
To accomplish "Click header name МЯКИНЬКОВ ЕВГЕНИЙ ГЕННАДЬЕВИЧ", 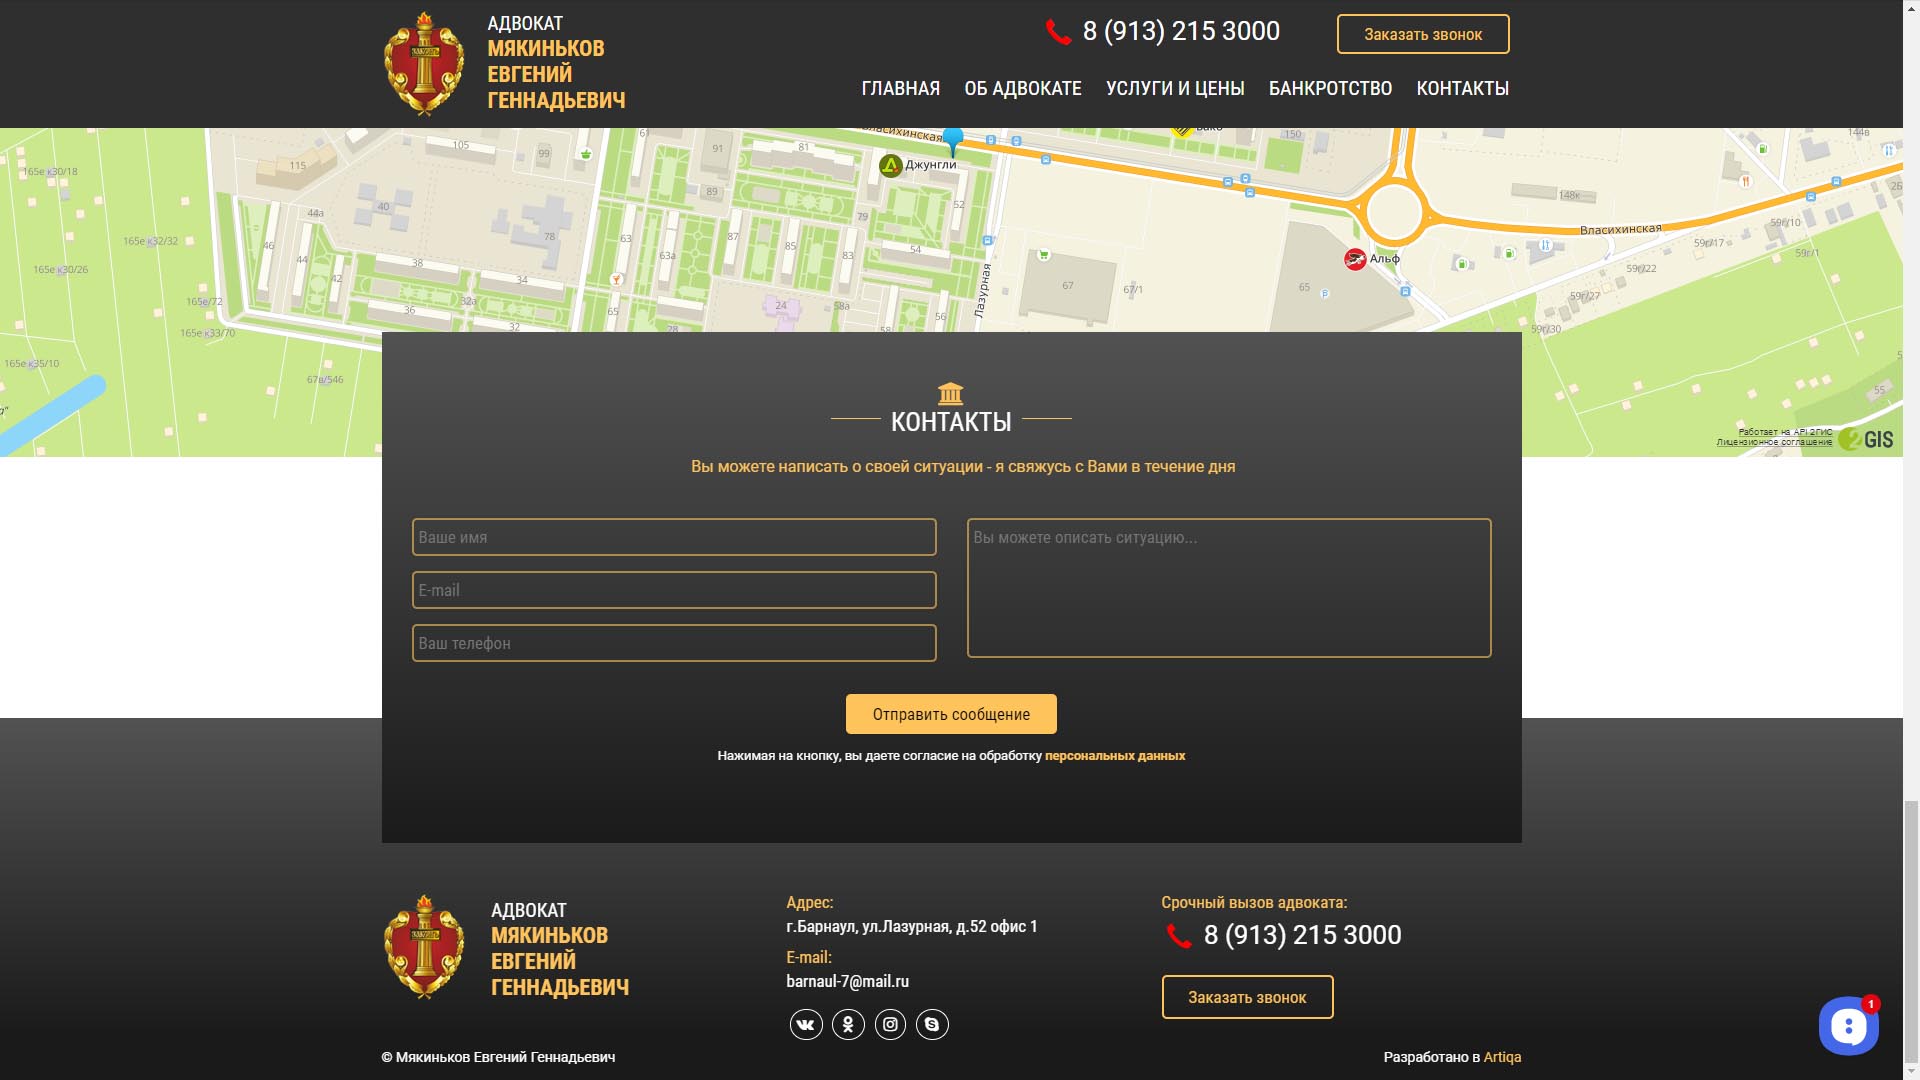I will 556,74.
